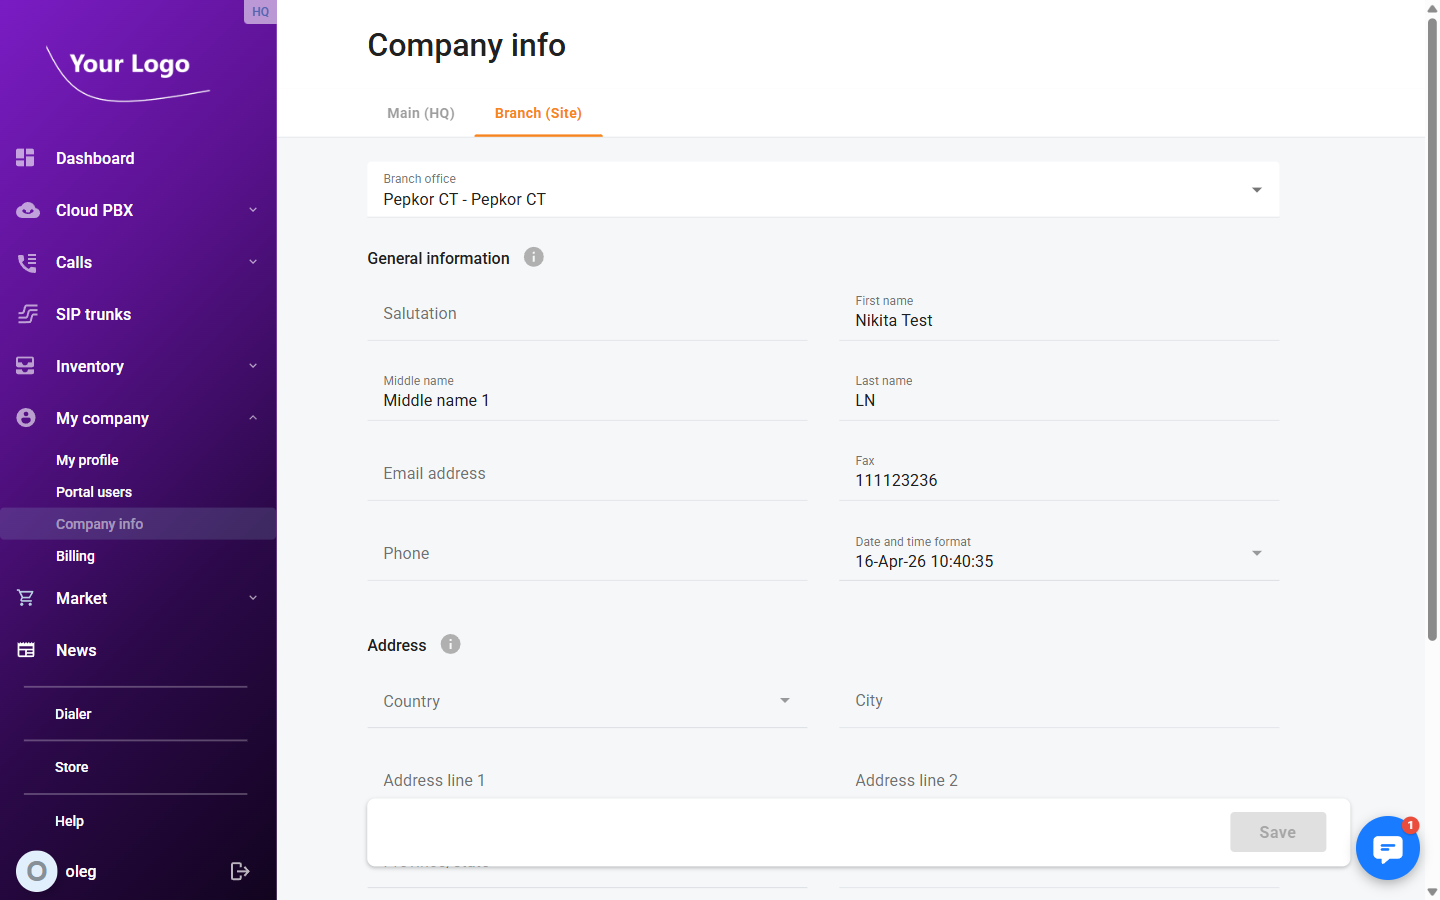Click the logout icon next to oleg
Image resolution: width=1440 pixels, height=900 pixels.
(x=240, y=871)
